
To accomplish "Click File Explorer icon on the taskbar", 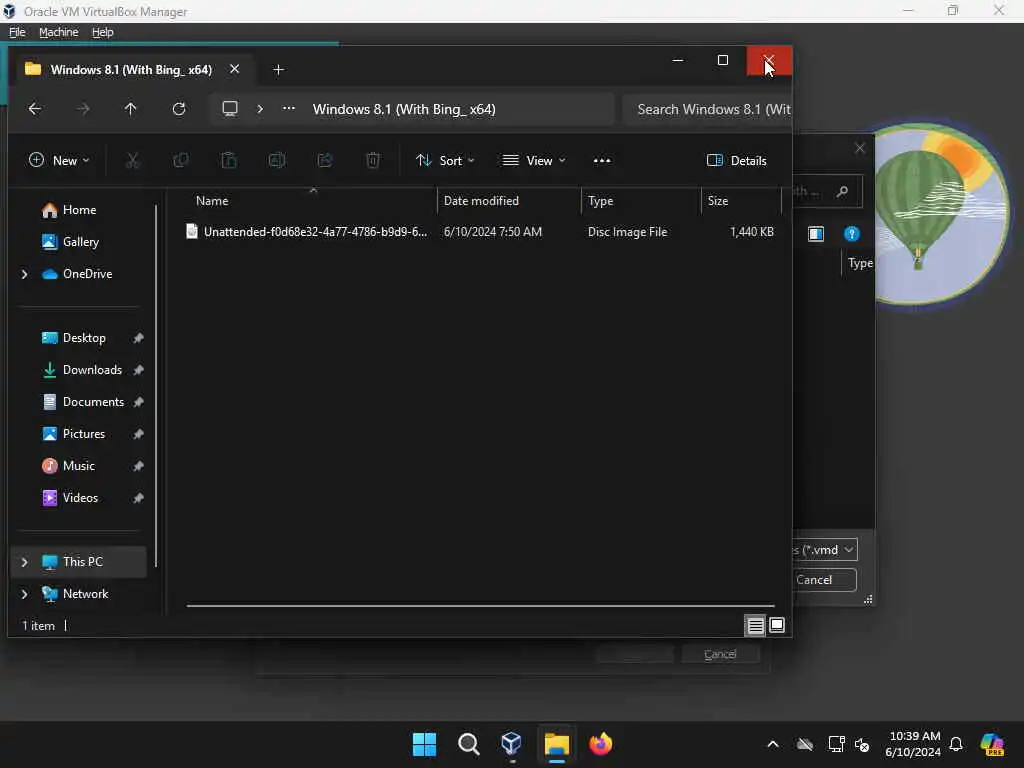I will (556, 744).
